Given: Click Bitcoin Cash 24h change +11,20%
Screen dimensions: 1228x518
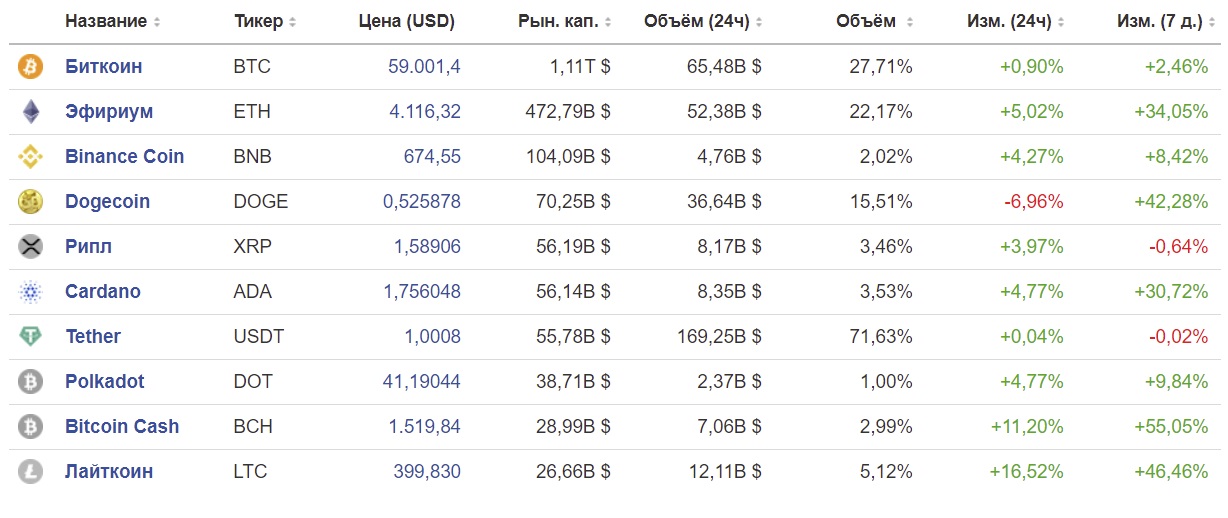Looking at the screenshot, I should click(1027, 427).
